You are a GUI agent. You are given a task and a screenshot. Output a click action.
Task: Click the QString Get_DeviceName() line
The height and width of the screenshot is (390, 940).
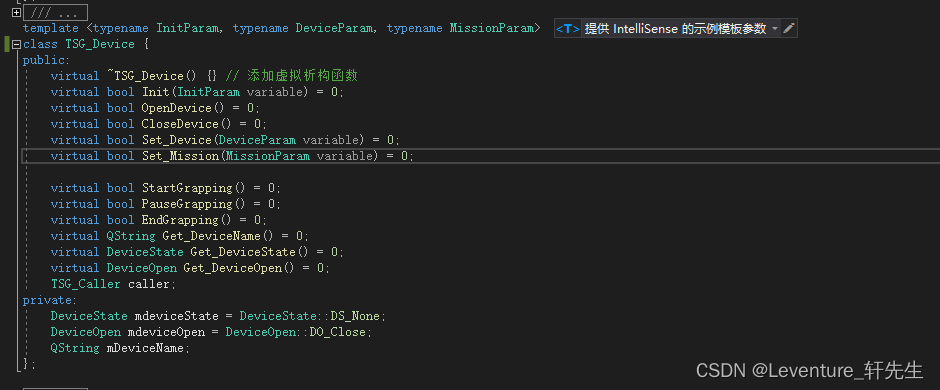180,236
